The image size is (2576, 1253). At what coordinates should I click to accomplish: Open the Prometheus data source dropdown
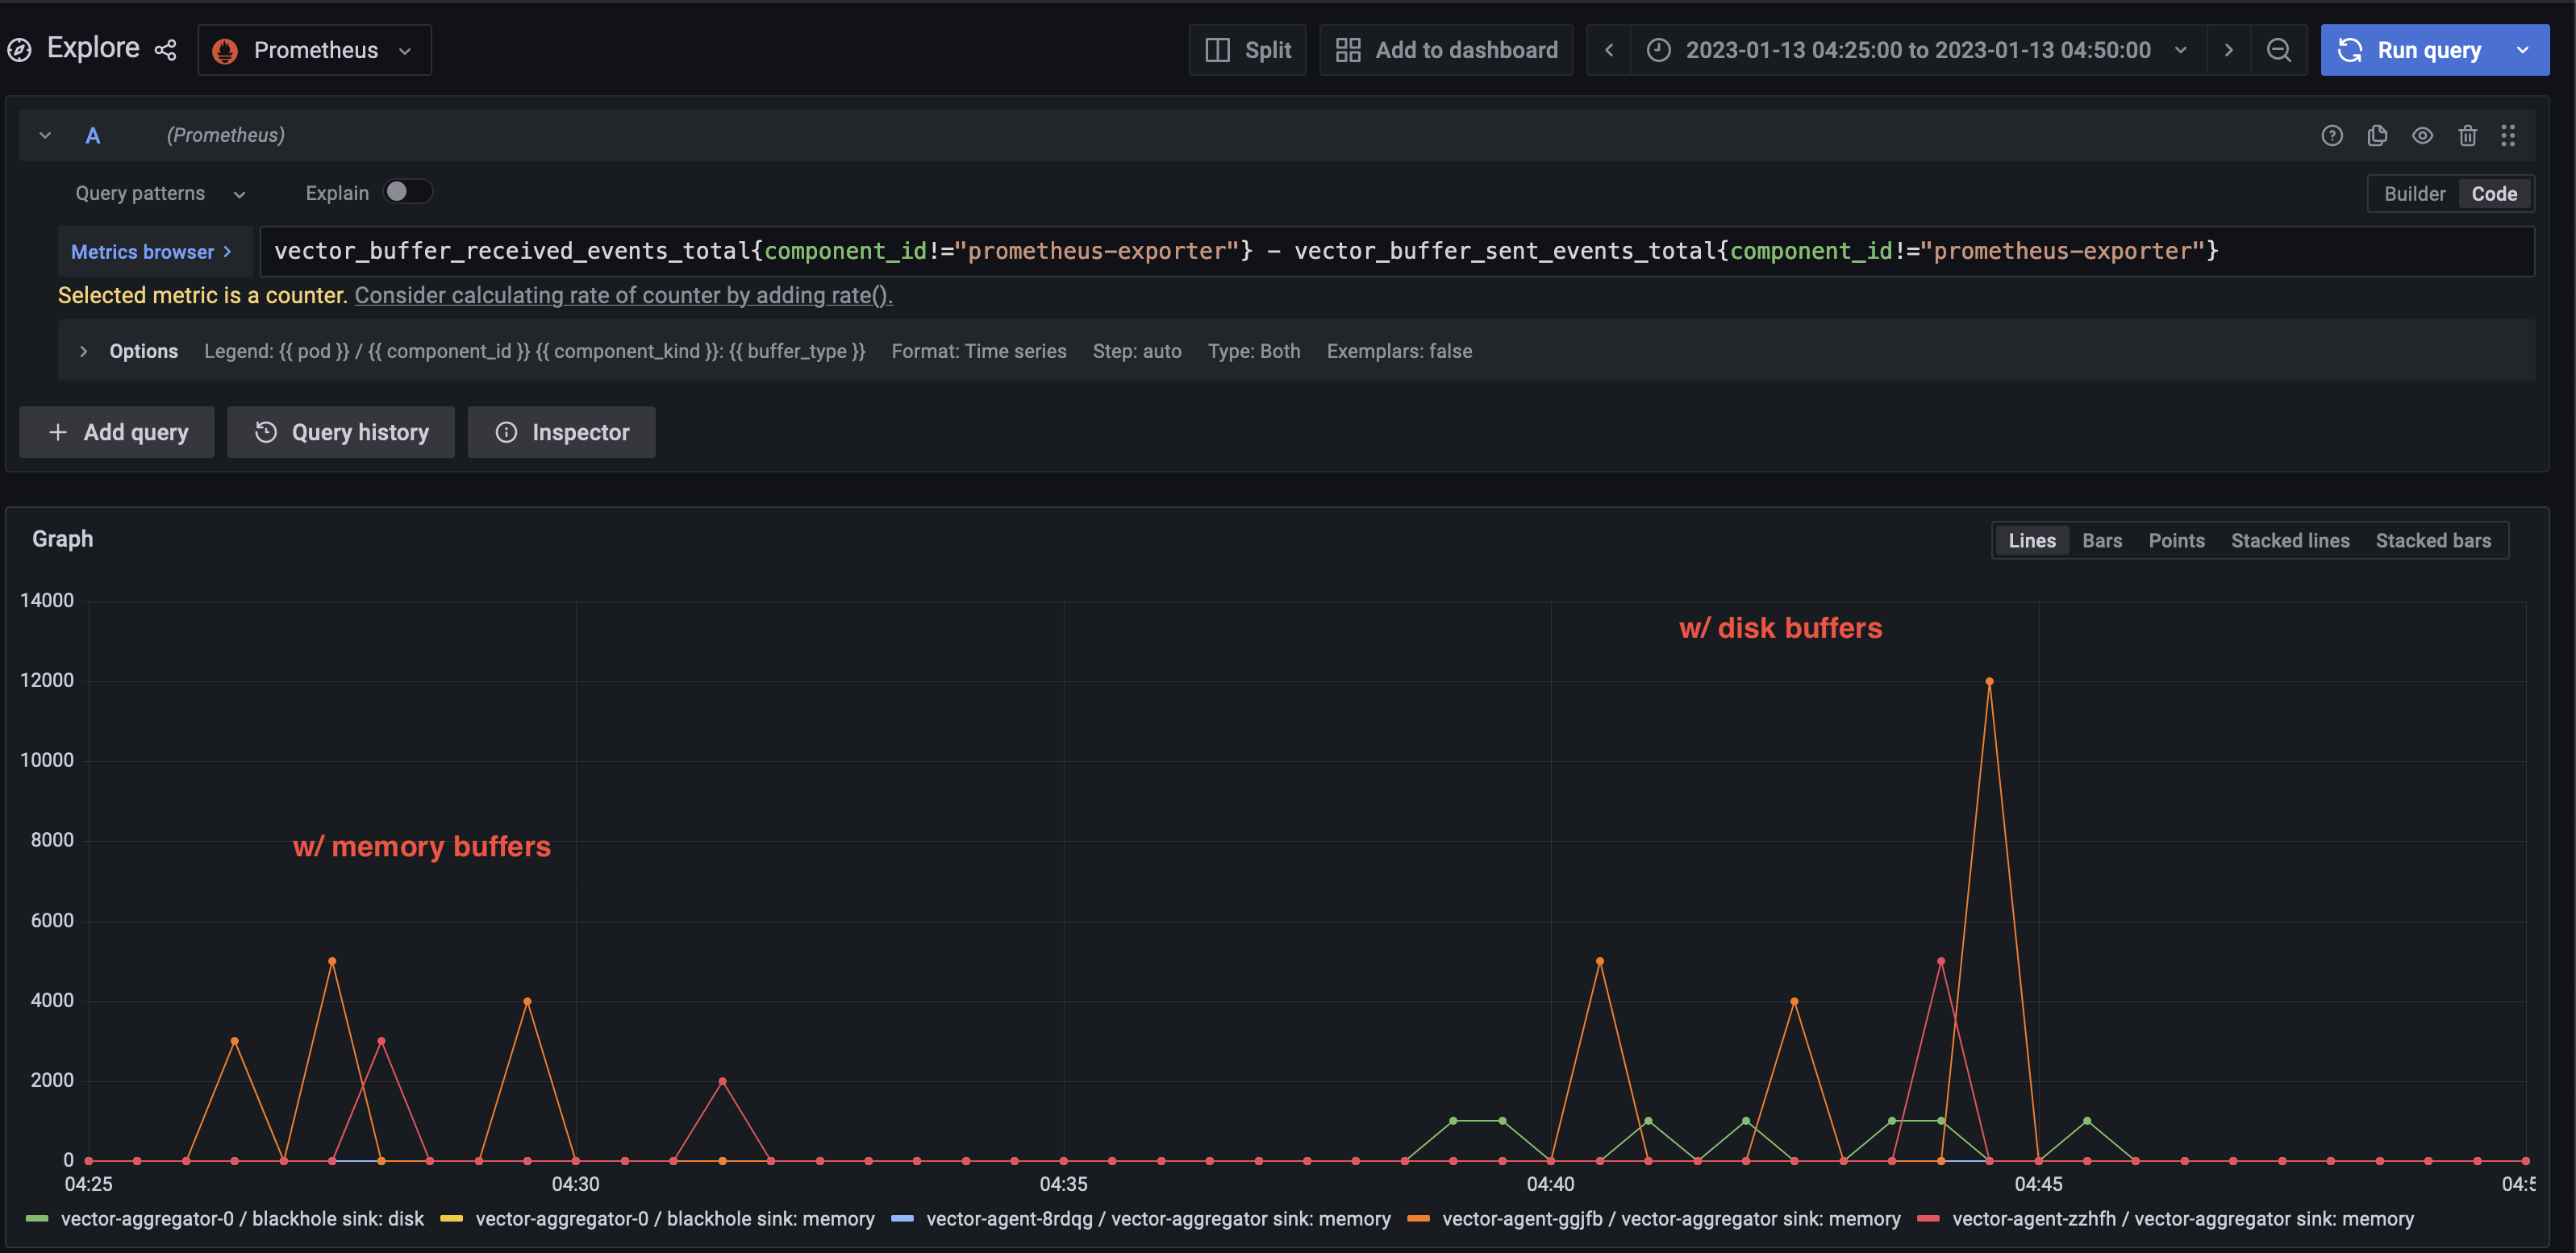click(x=313, y=49)
